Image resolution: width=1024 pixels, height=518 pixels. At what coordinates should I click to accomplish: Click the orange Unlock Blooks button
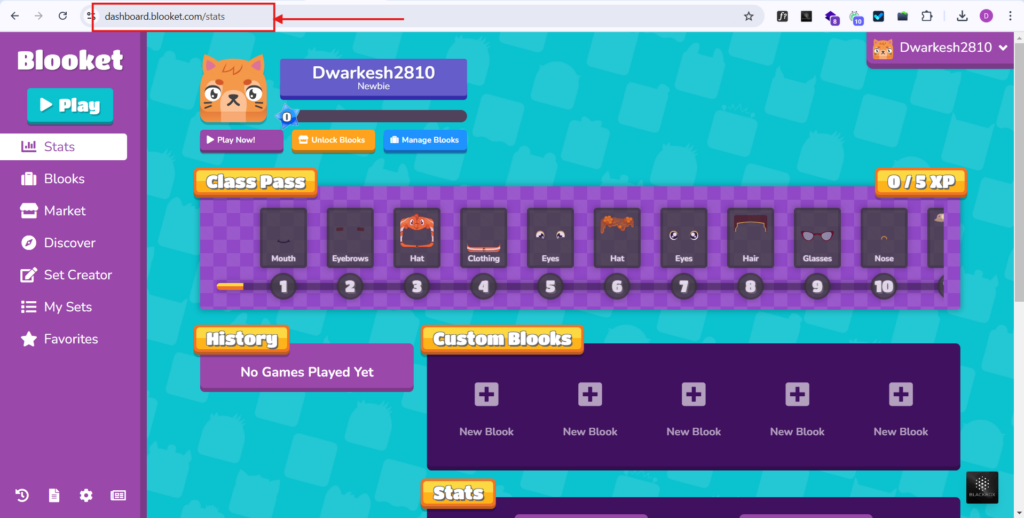click(333, 140)
